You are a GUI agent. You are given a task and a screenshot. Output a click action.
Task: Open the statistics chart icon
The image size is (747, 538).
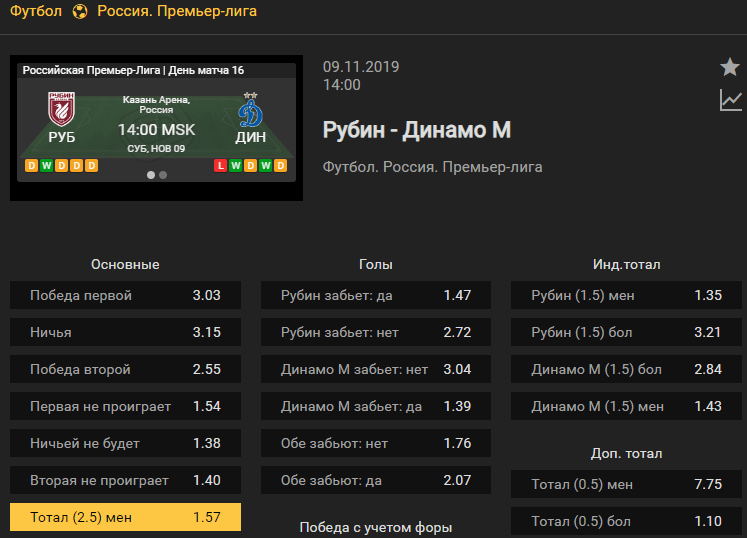(730, 100)
